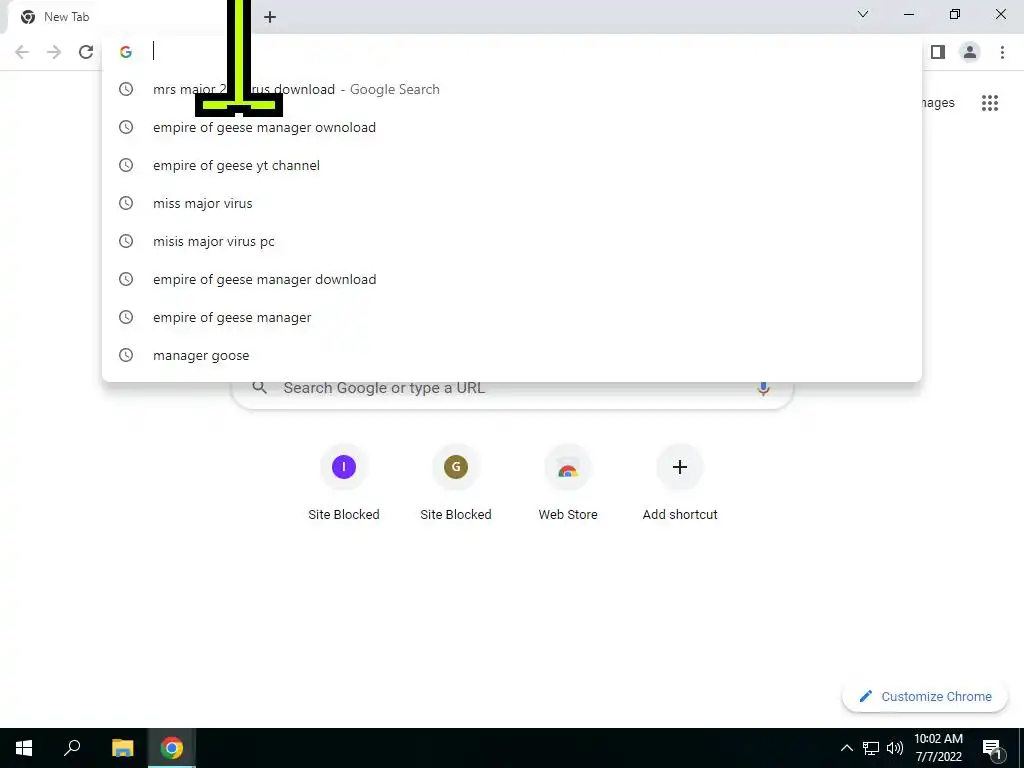Click magnifier icon in Google search box
Viewport: 1024px width, 768px height.
260,388
